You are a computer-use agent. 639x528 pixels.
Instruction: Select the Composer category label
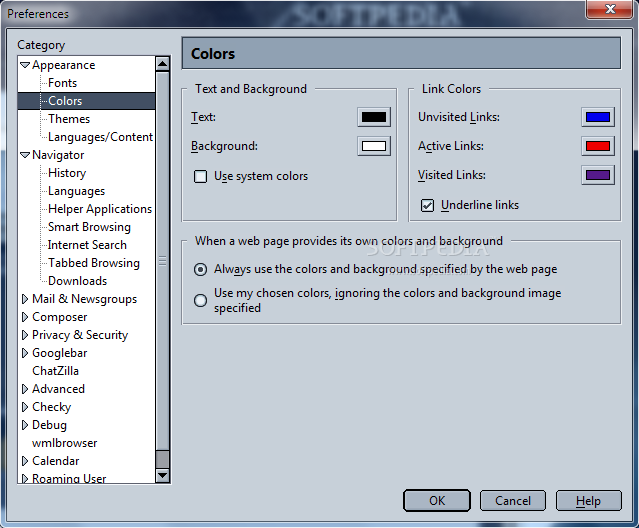click(x=59, y=317)
